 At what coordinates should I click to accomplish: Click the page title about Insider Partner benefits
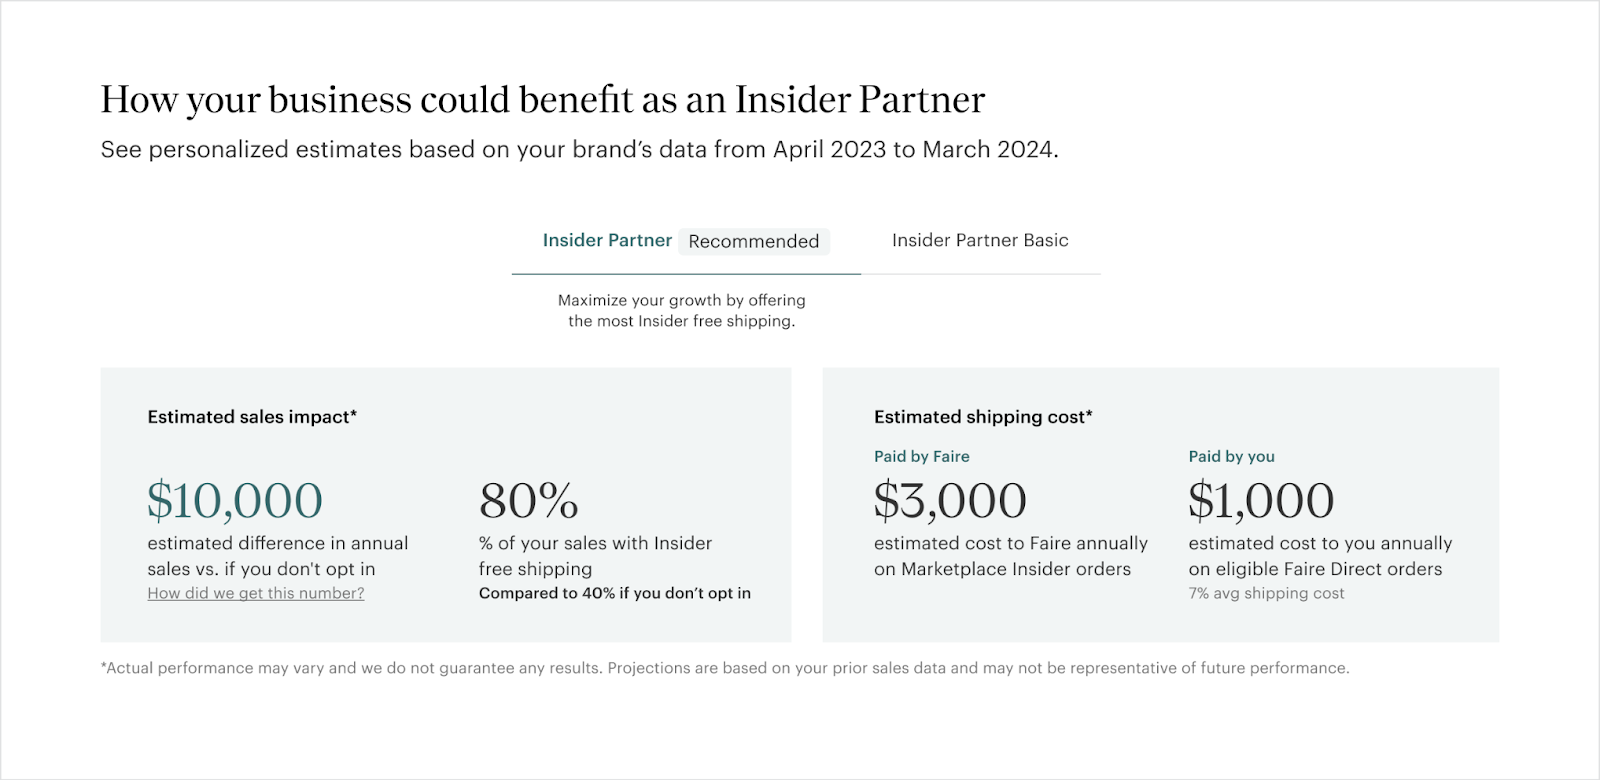[x=543, y=99]
